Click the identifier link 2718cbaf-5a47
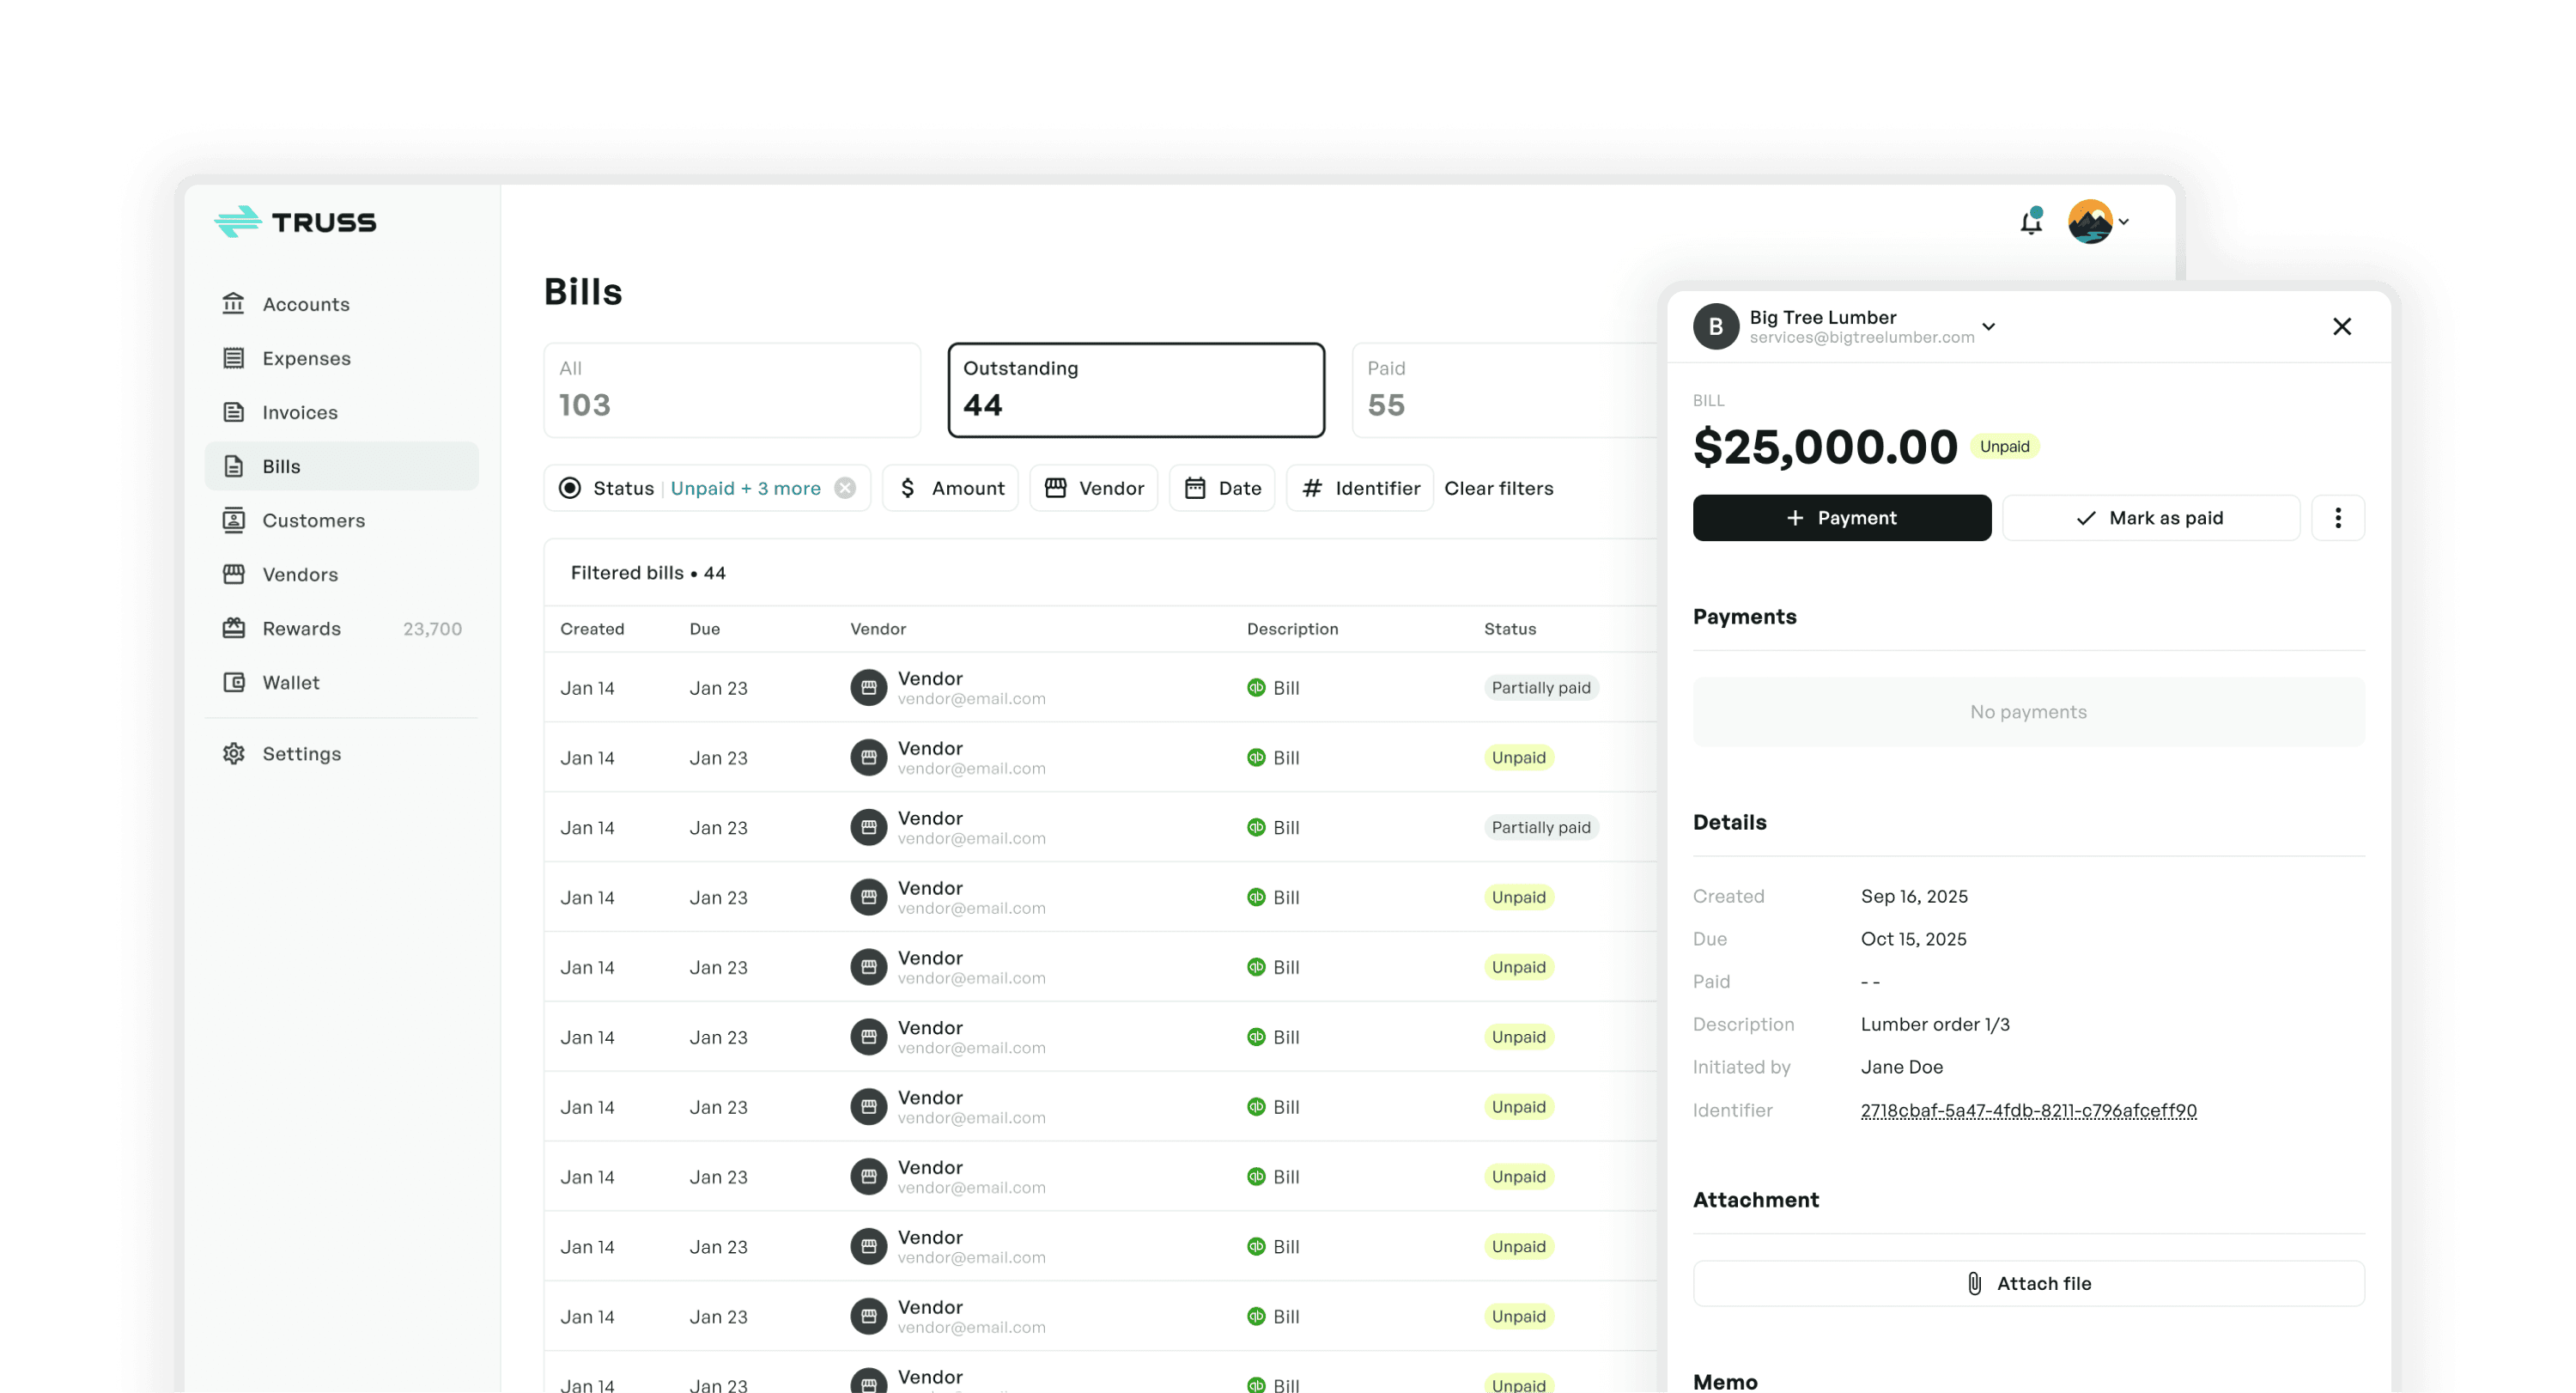 [x=2028, y=1110]
